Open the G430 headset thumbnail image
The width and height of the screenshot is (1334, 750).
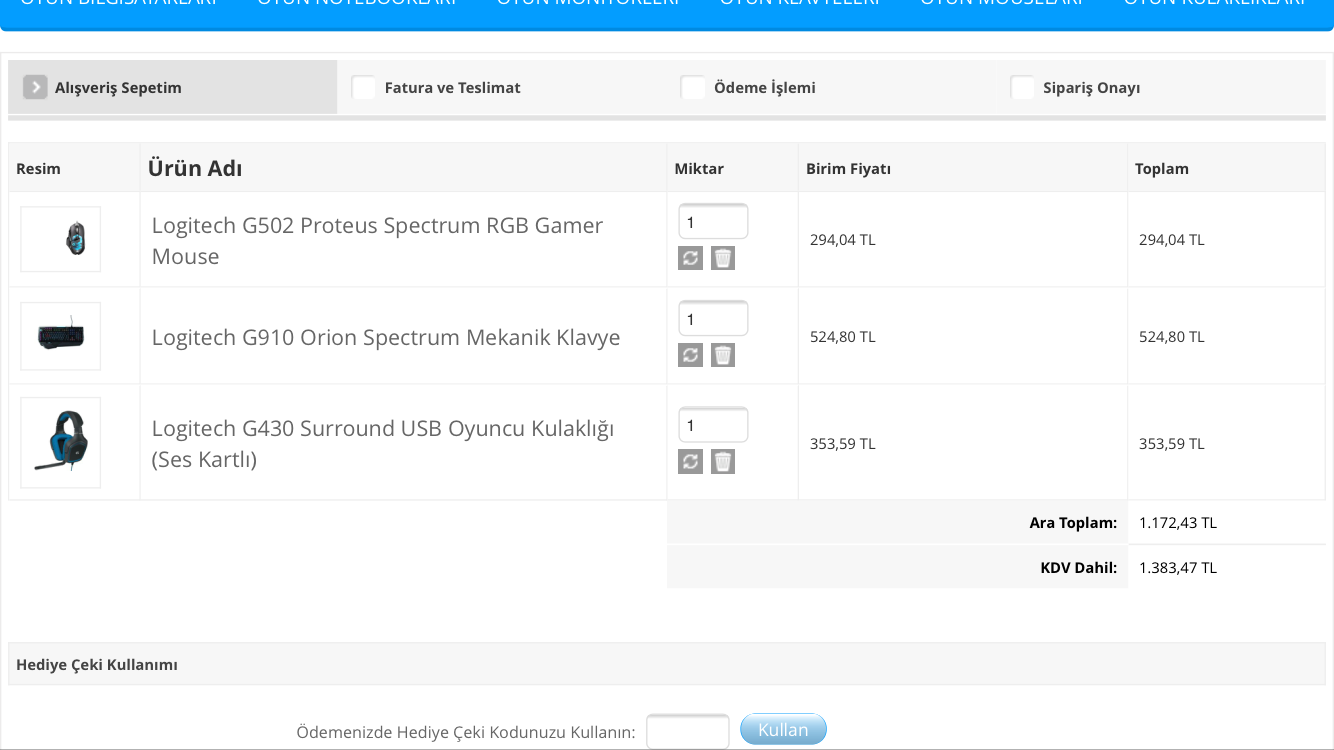pyautogui.click(x=61, y=442)
